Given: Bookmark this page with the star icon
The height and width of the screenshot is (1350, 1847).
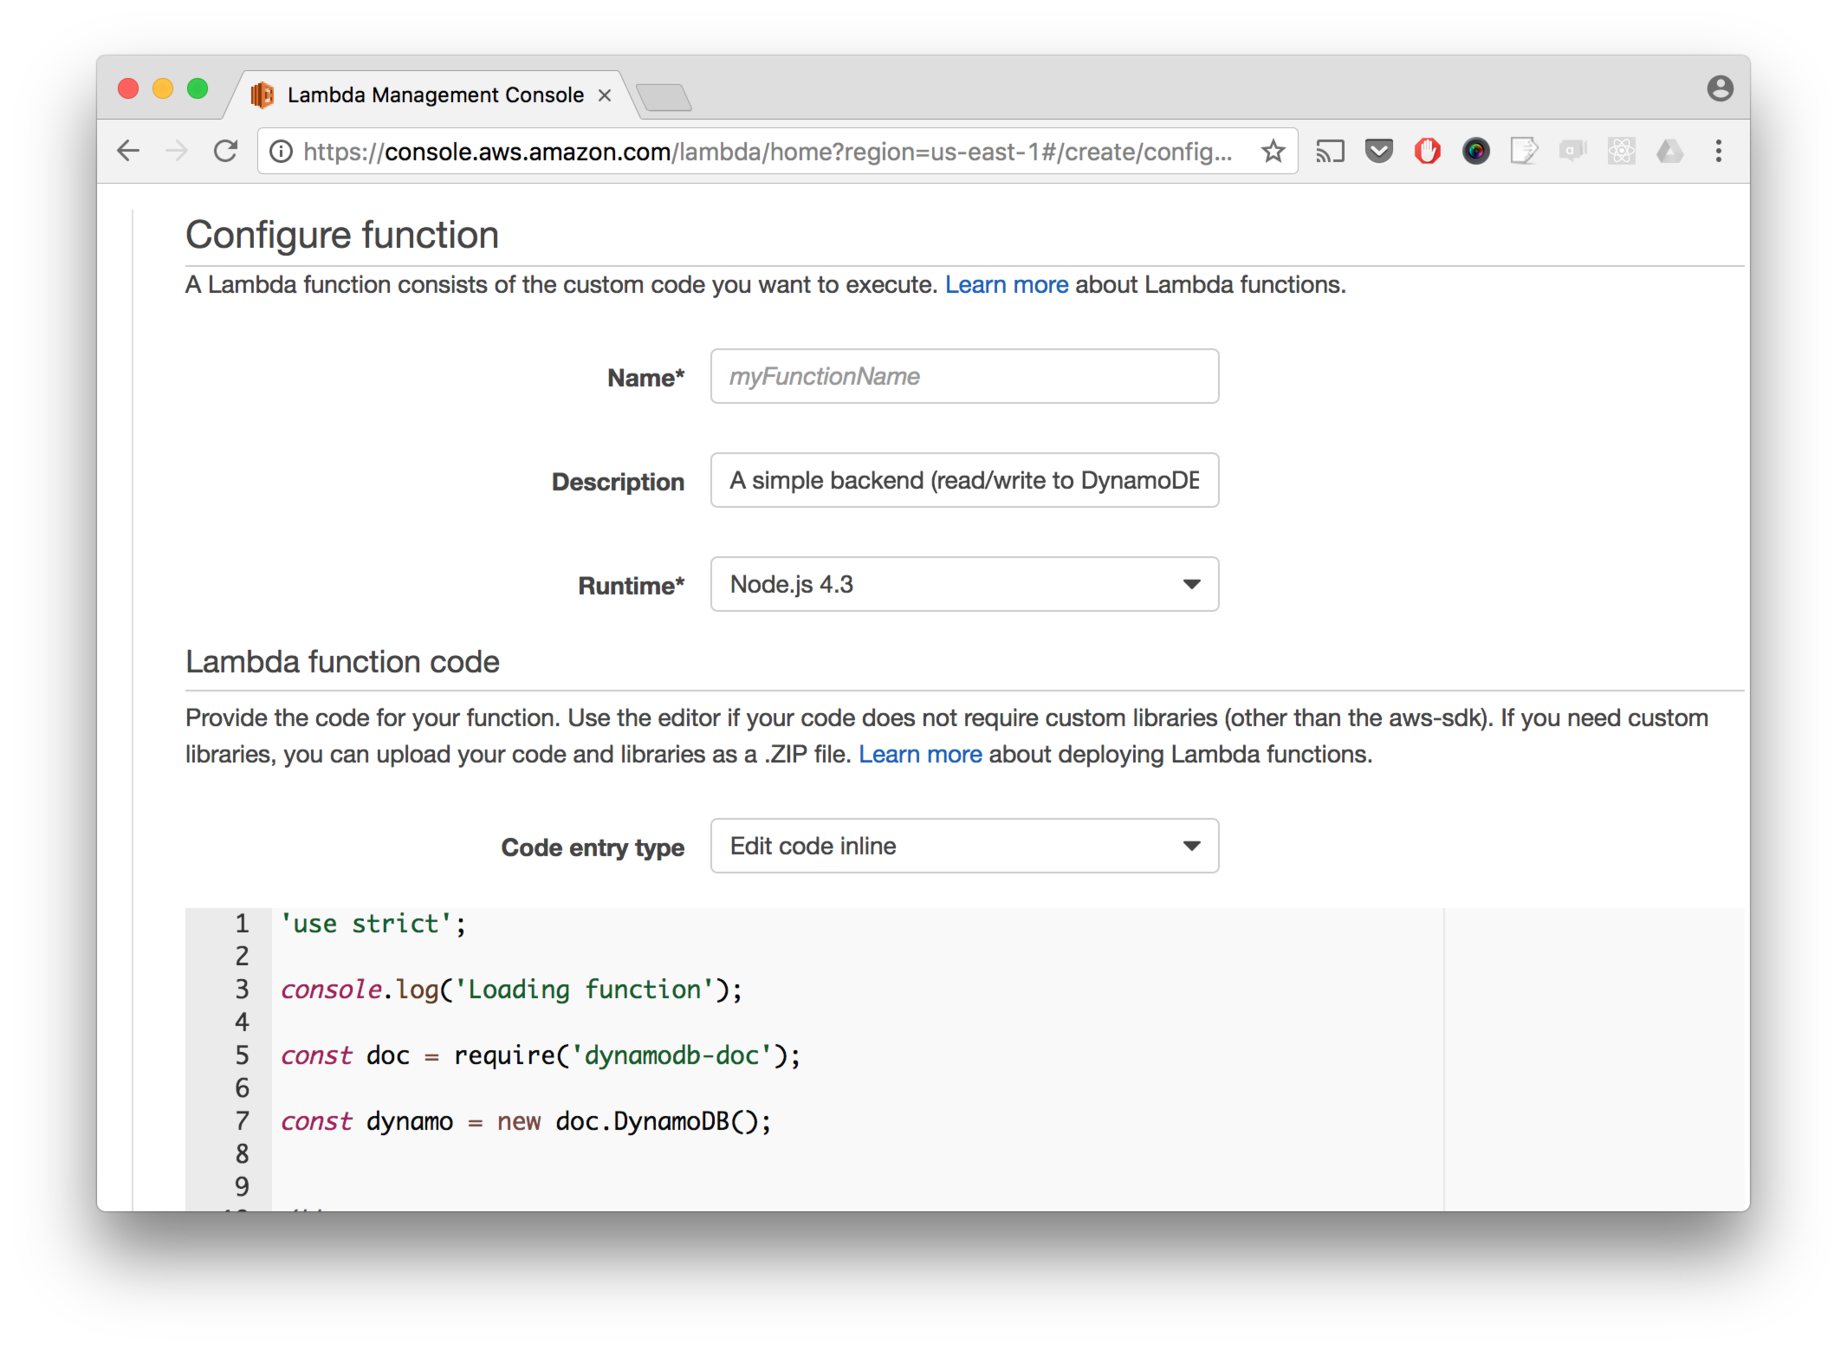Looking at the screenshot, I should click(1272, 151).
